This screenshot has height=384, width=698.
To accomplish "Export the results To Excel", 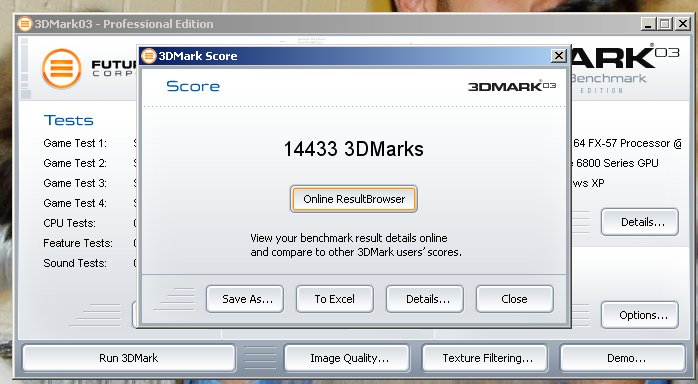I will pos(335,299).
